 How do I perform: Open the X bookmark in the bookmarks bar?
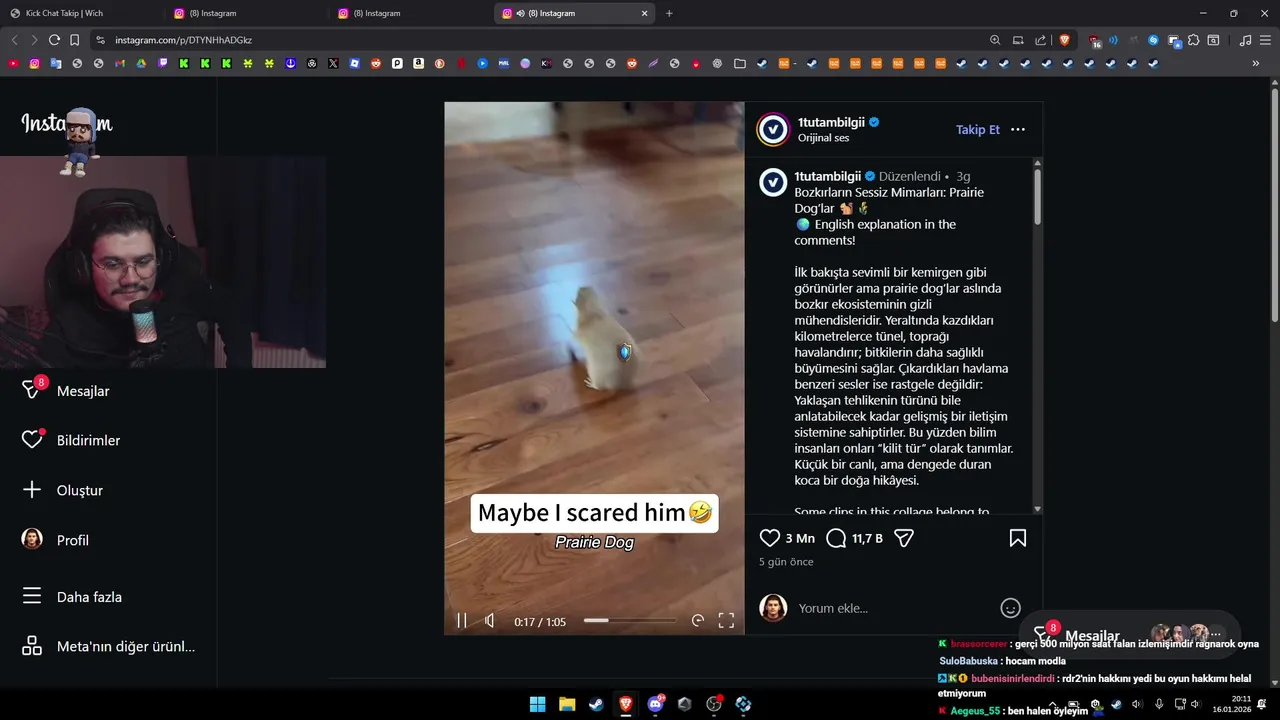coord(333,63)
